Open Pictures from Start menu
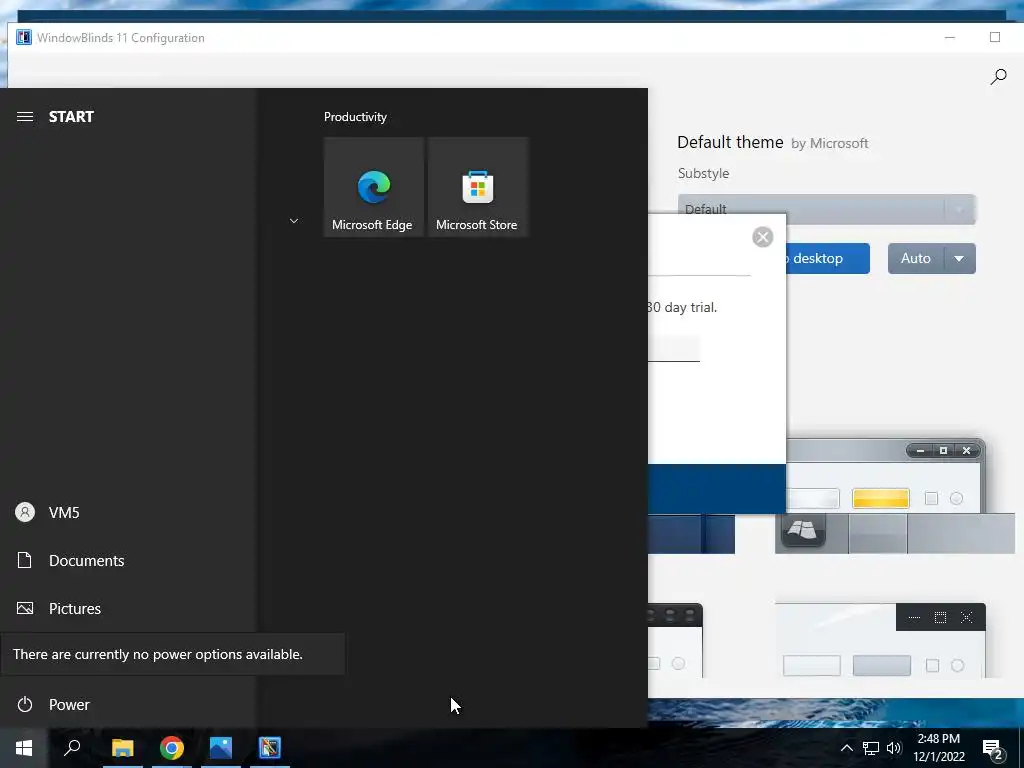The width and height of the screenshot is (1024, 768). [x=128, y=608]
